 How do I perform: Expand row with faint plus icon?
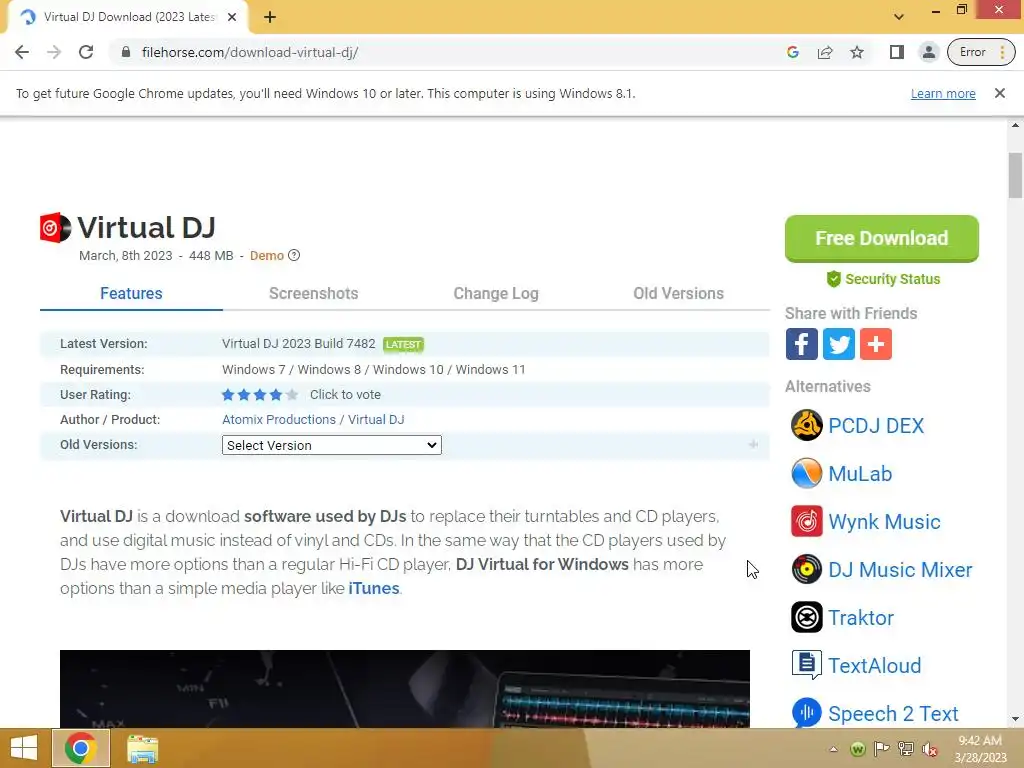(x=753, y=445)
